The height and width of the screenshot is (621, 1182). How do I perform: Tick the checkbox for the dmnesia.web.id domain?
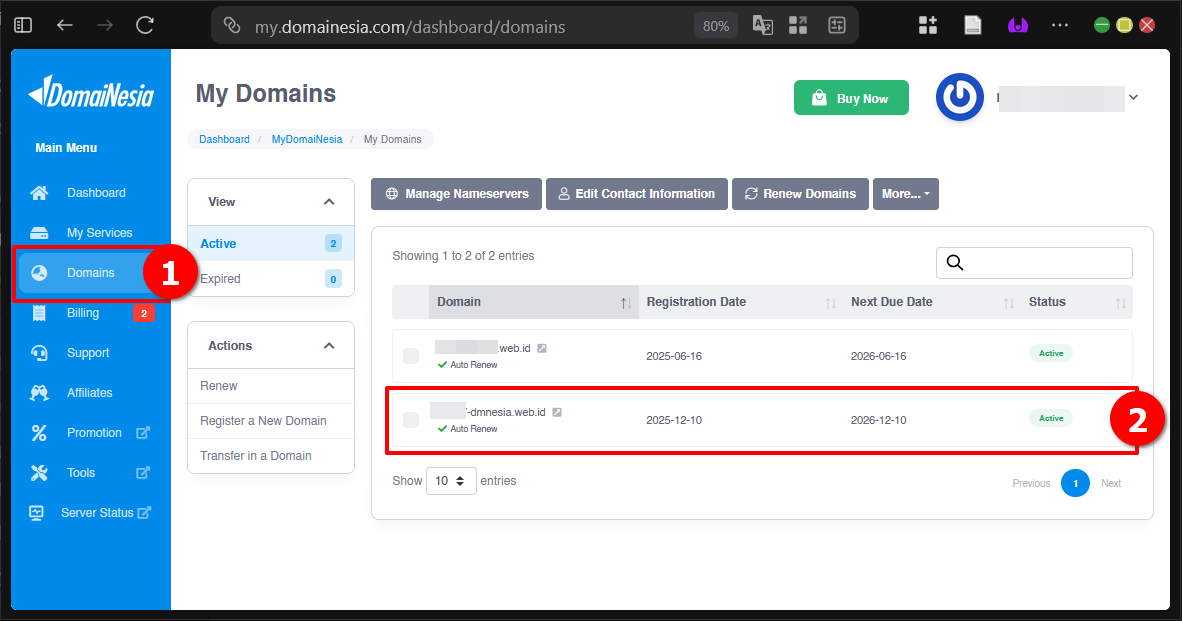[x=410, y=420]
